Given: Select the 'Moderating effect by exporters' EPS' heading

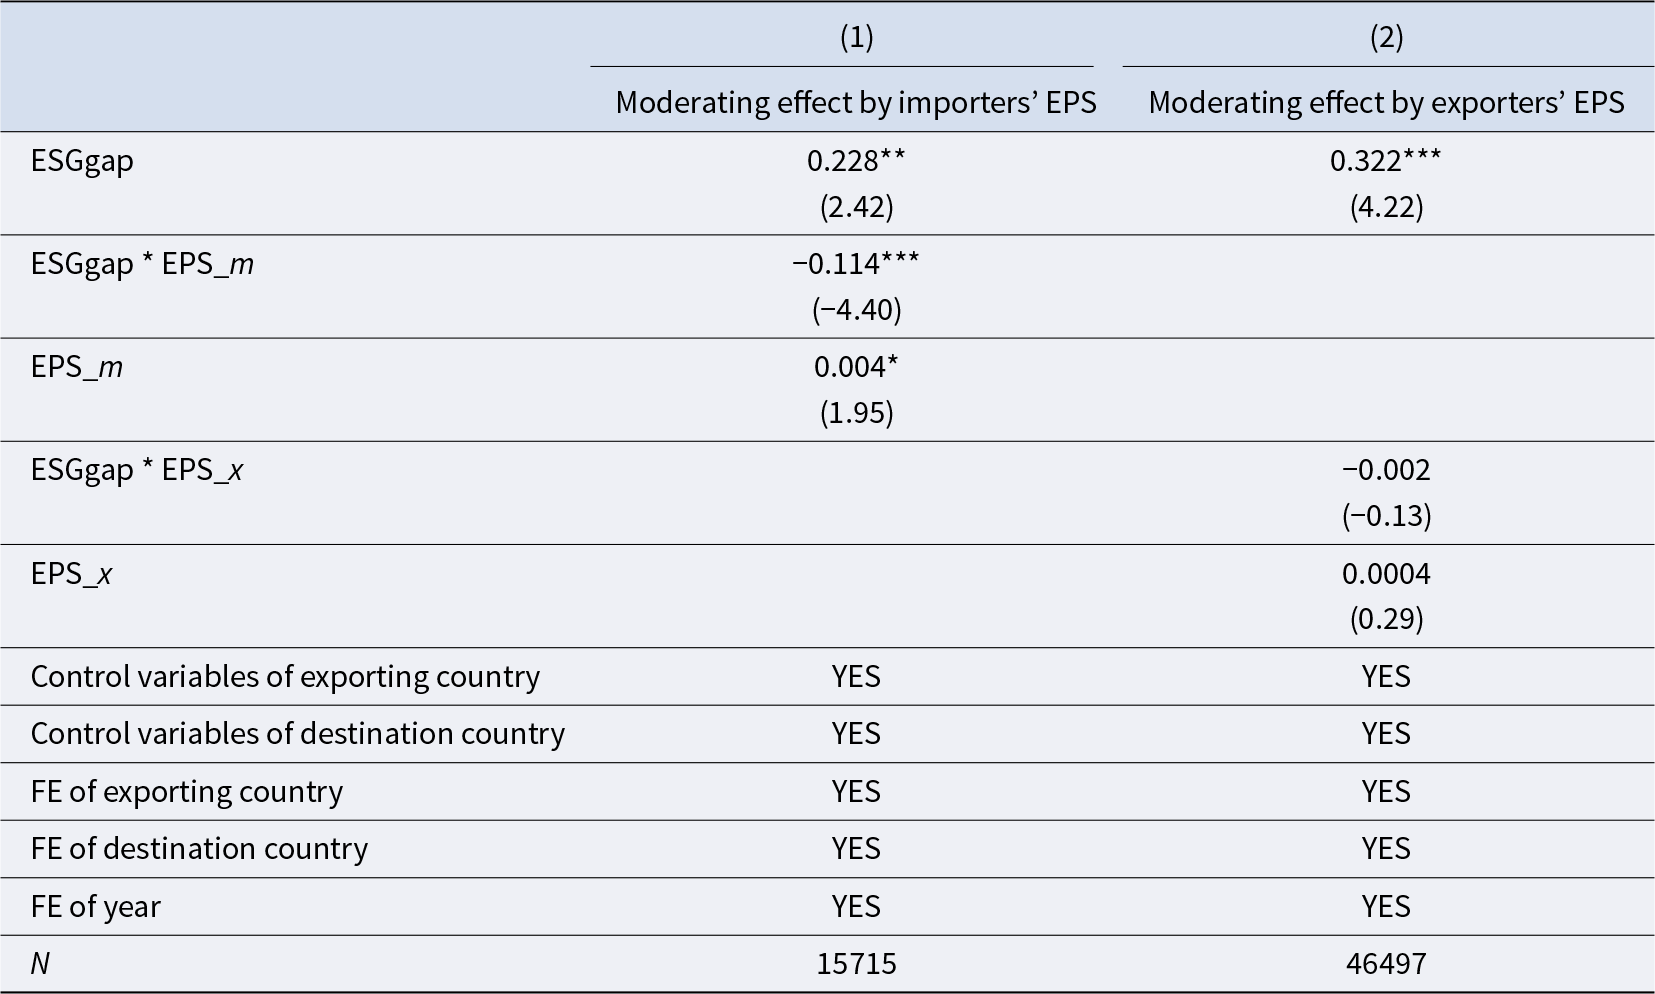Looking at the screenshot, I should (1386, 102).
